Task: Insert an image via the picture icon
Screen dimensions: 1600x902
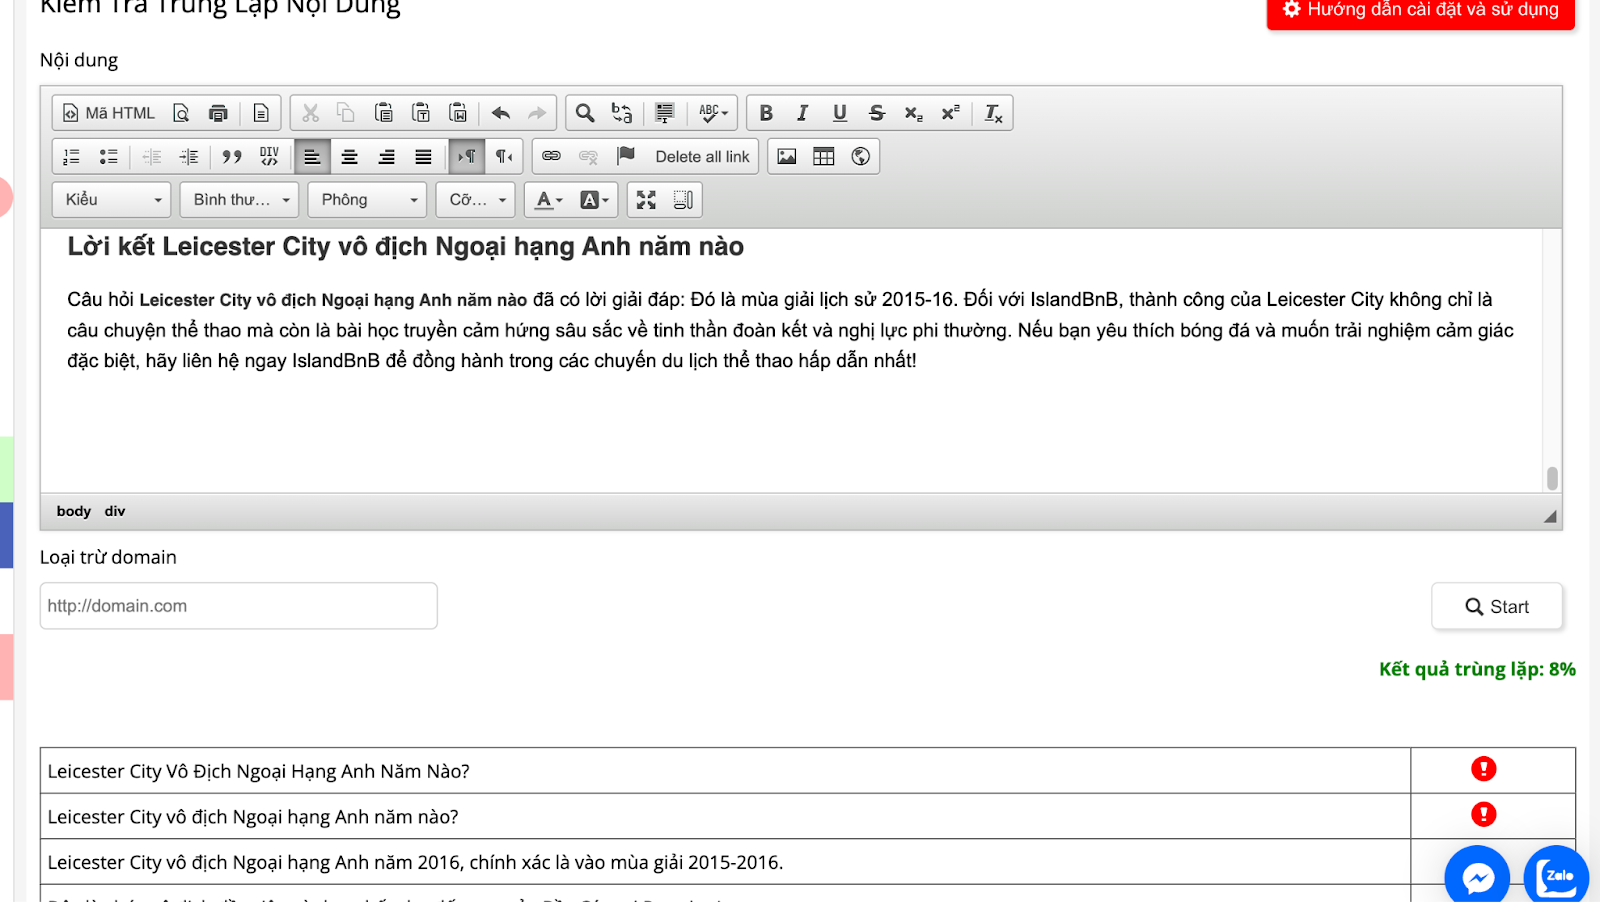Action: 787,156
